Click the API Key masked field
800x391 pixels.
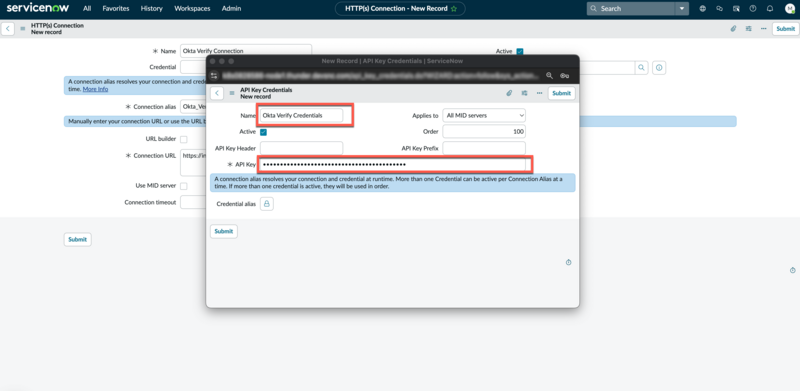coord(393,165)
